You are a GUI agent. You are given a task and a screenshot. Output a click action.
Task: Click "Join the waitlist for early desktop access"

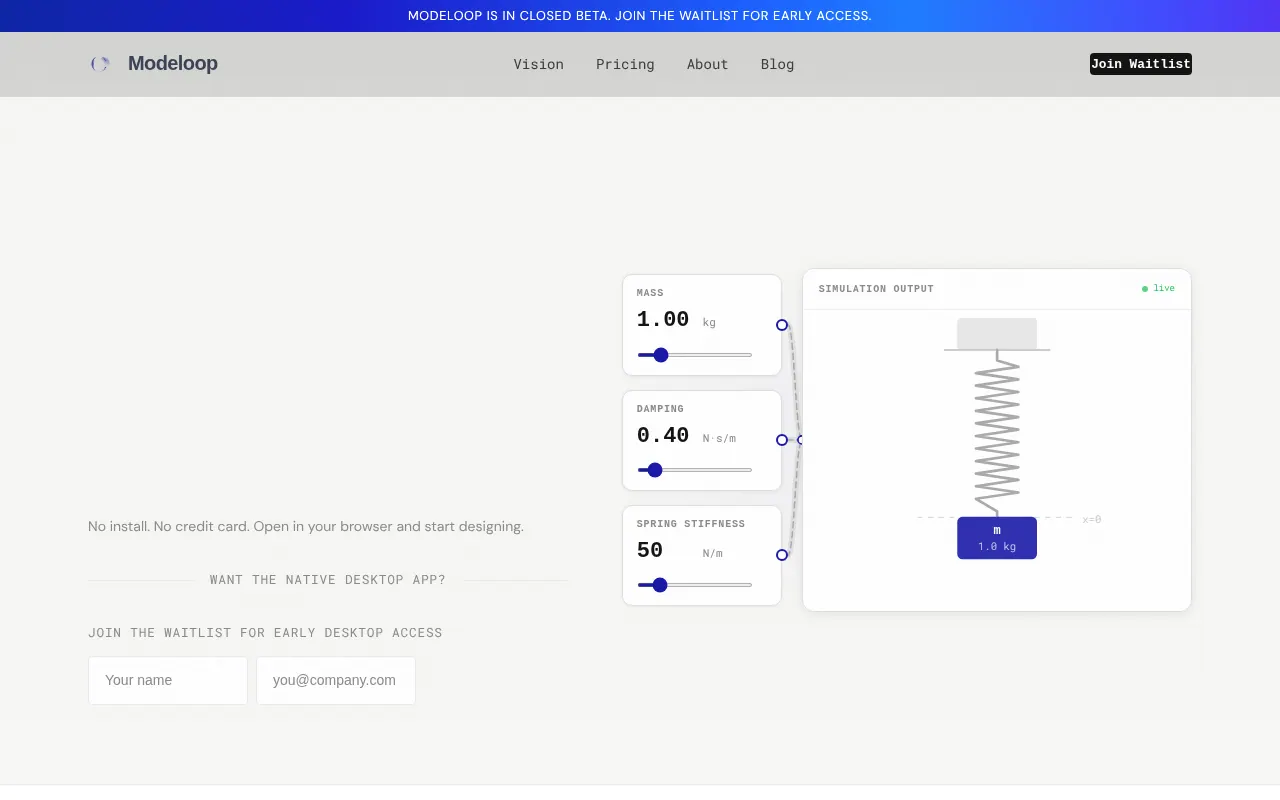click(265, 633)
